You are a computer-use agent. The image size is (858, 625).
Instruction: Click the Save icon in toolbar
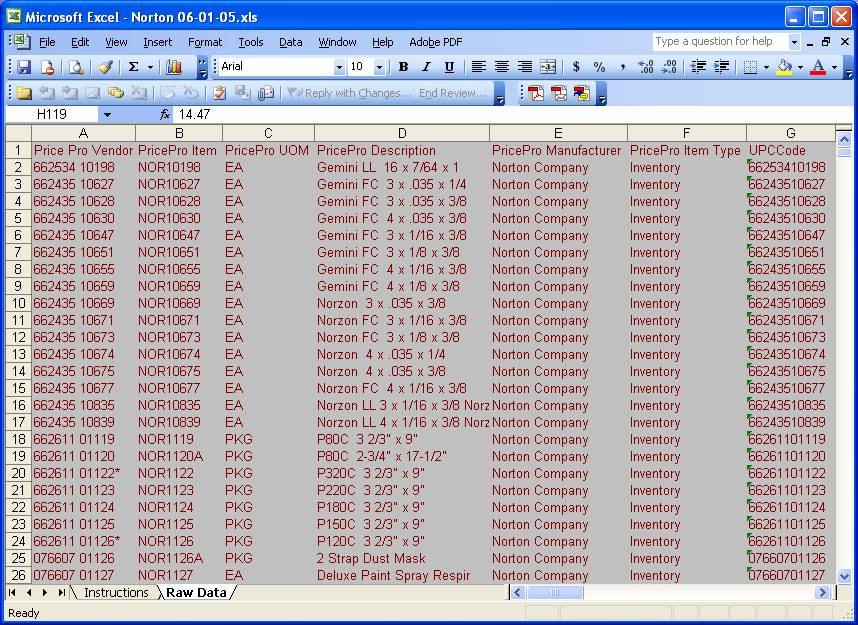point(24,67)
